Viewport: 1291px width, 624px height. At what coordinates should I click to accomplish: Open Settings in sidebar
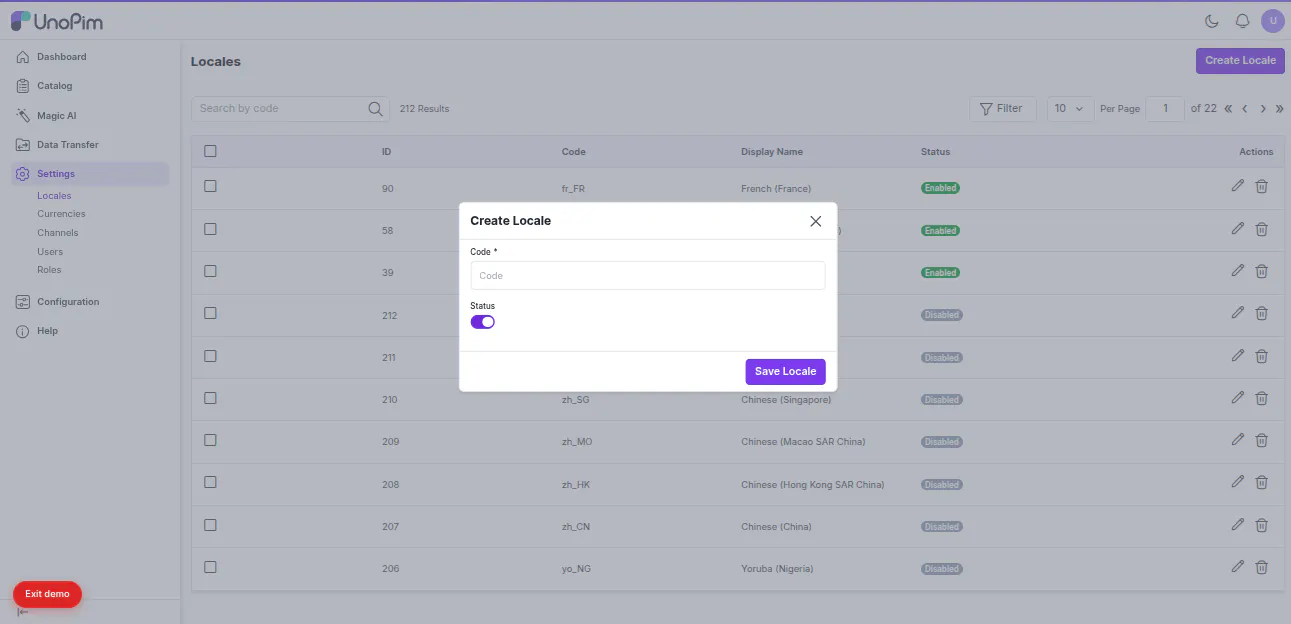tap(90, 174)
